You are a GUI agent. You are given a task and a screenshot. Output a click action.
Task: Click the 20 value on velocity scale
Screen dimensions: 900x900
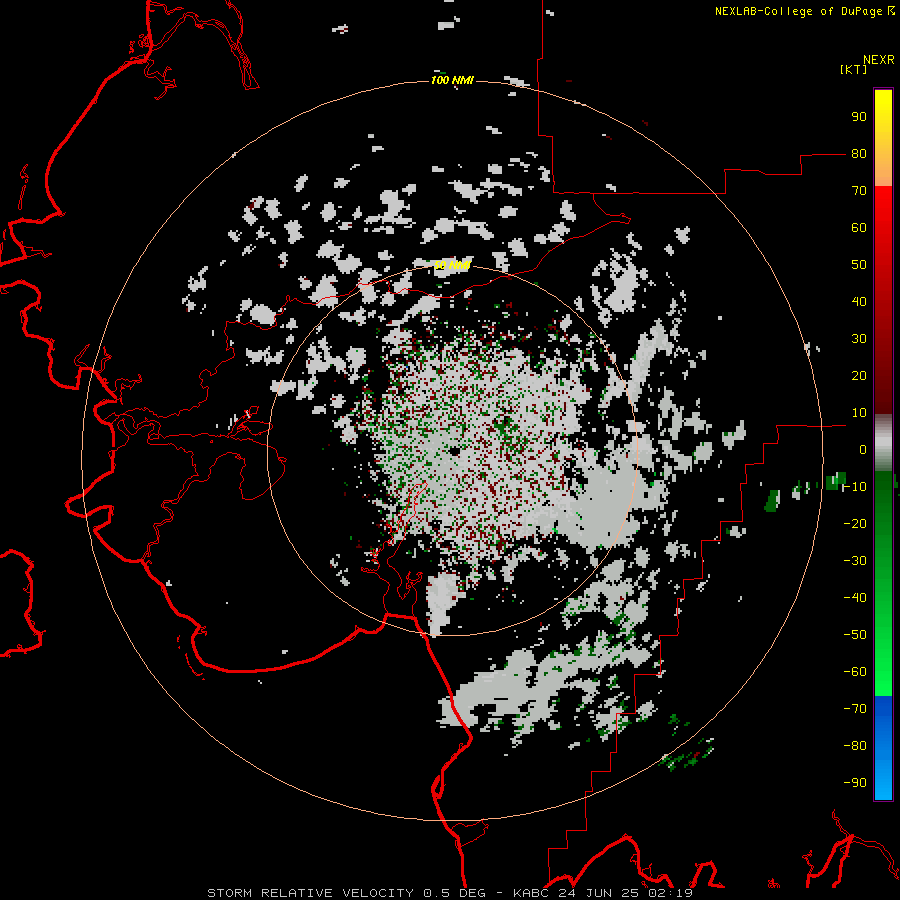point(859,375)
